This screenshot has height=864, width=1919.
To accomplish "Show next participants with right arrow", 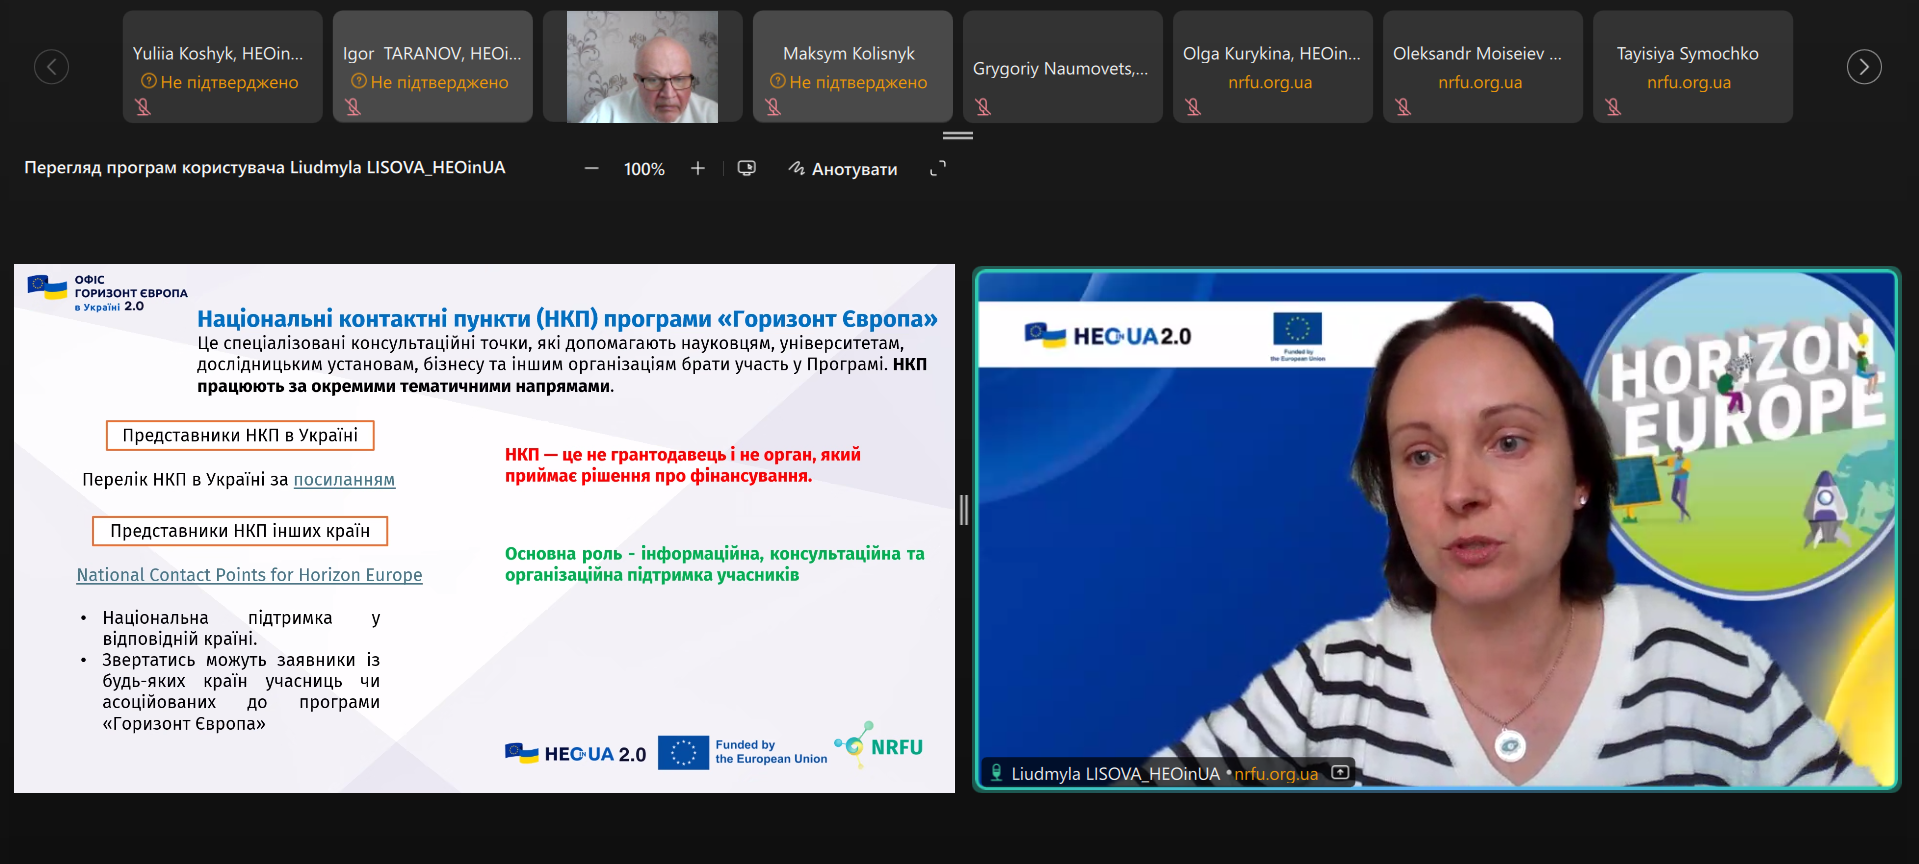I will [1864, 67].
